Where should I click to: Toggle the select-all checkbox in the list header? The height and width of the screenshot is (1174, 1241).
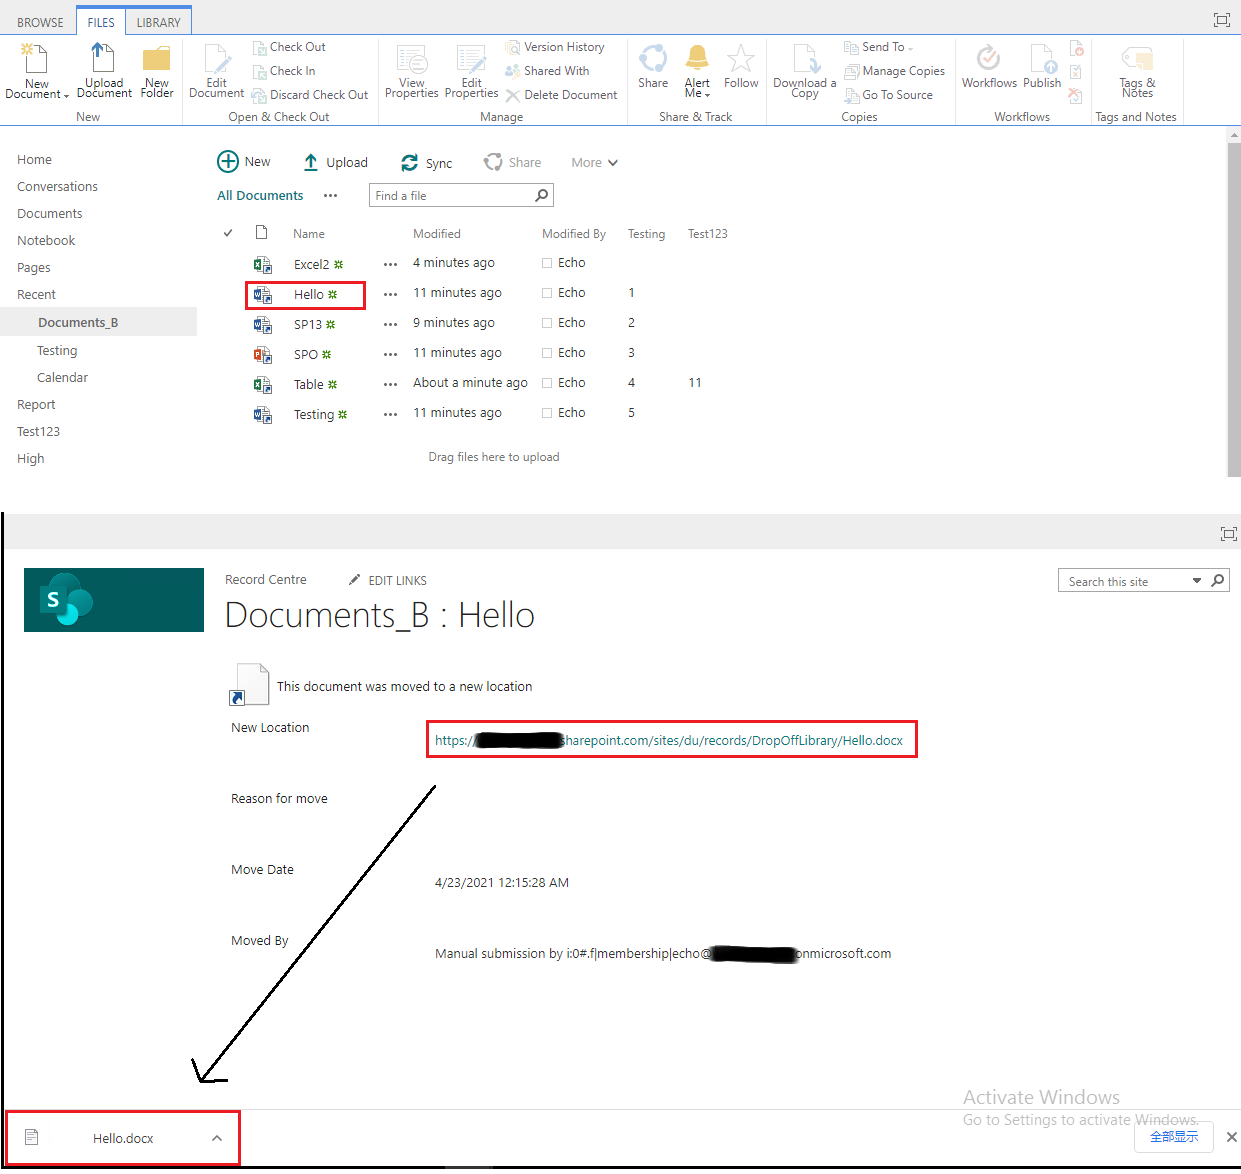pyautogui.click(x=228, y=232)
